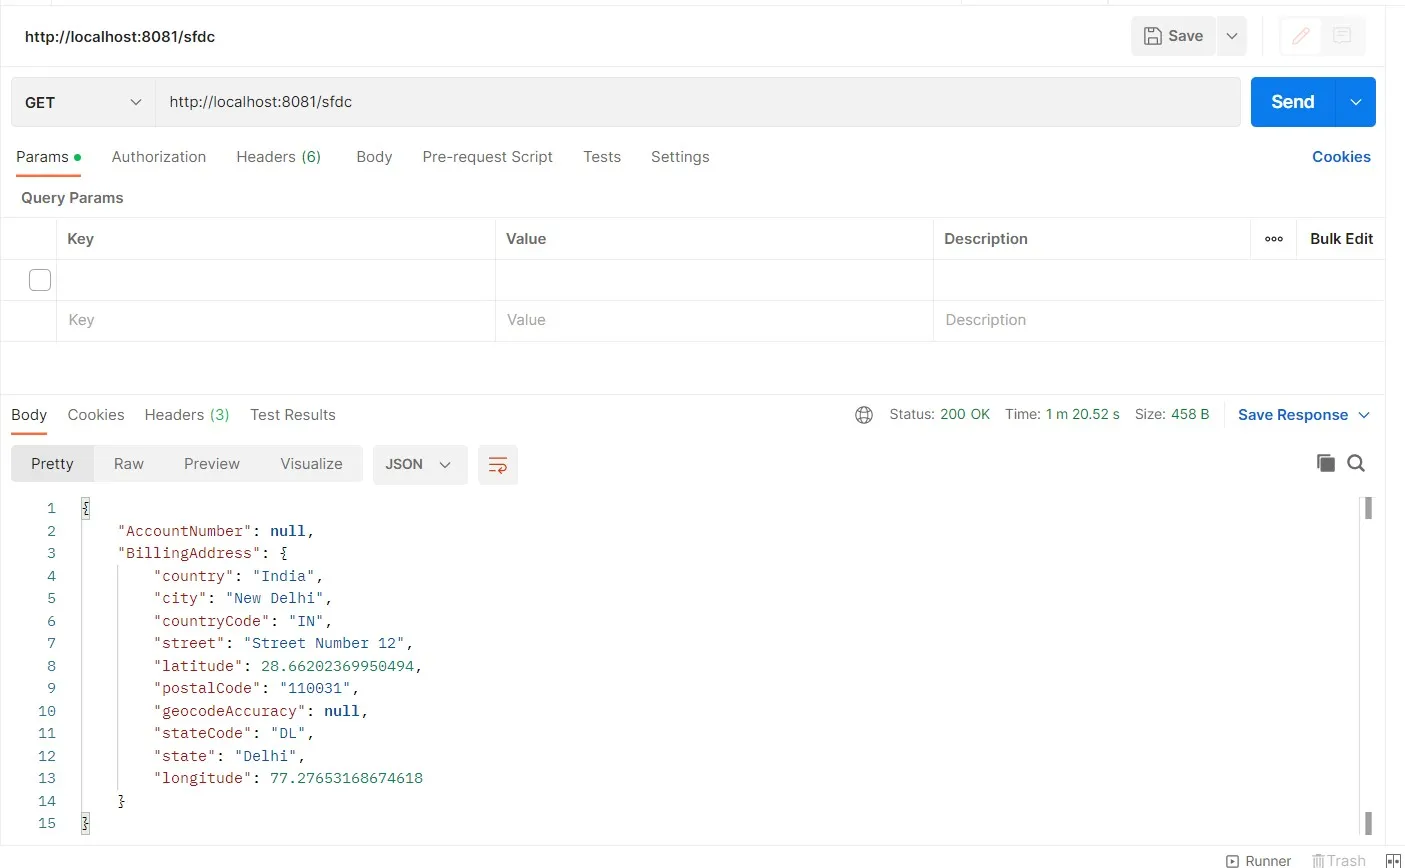The width and height of the screenshot is (1405, 868).
Task: Select the Raw view mode
Action: pos(129,464)
